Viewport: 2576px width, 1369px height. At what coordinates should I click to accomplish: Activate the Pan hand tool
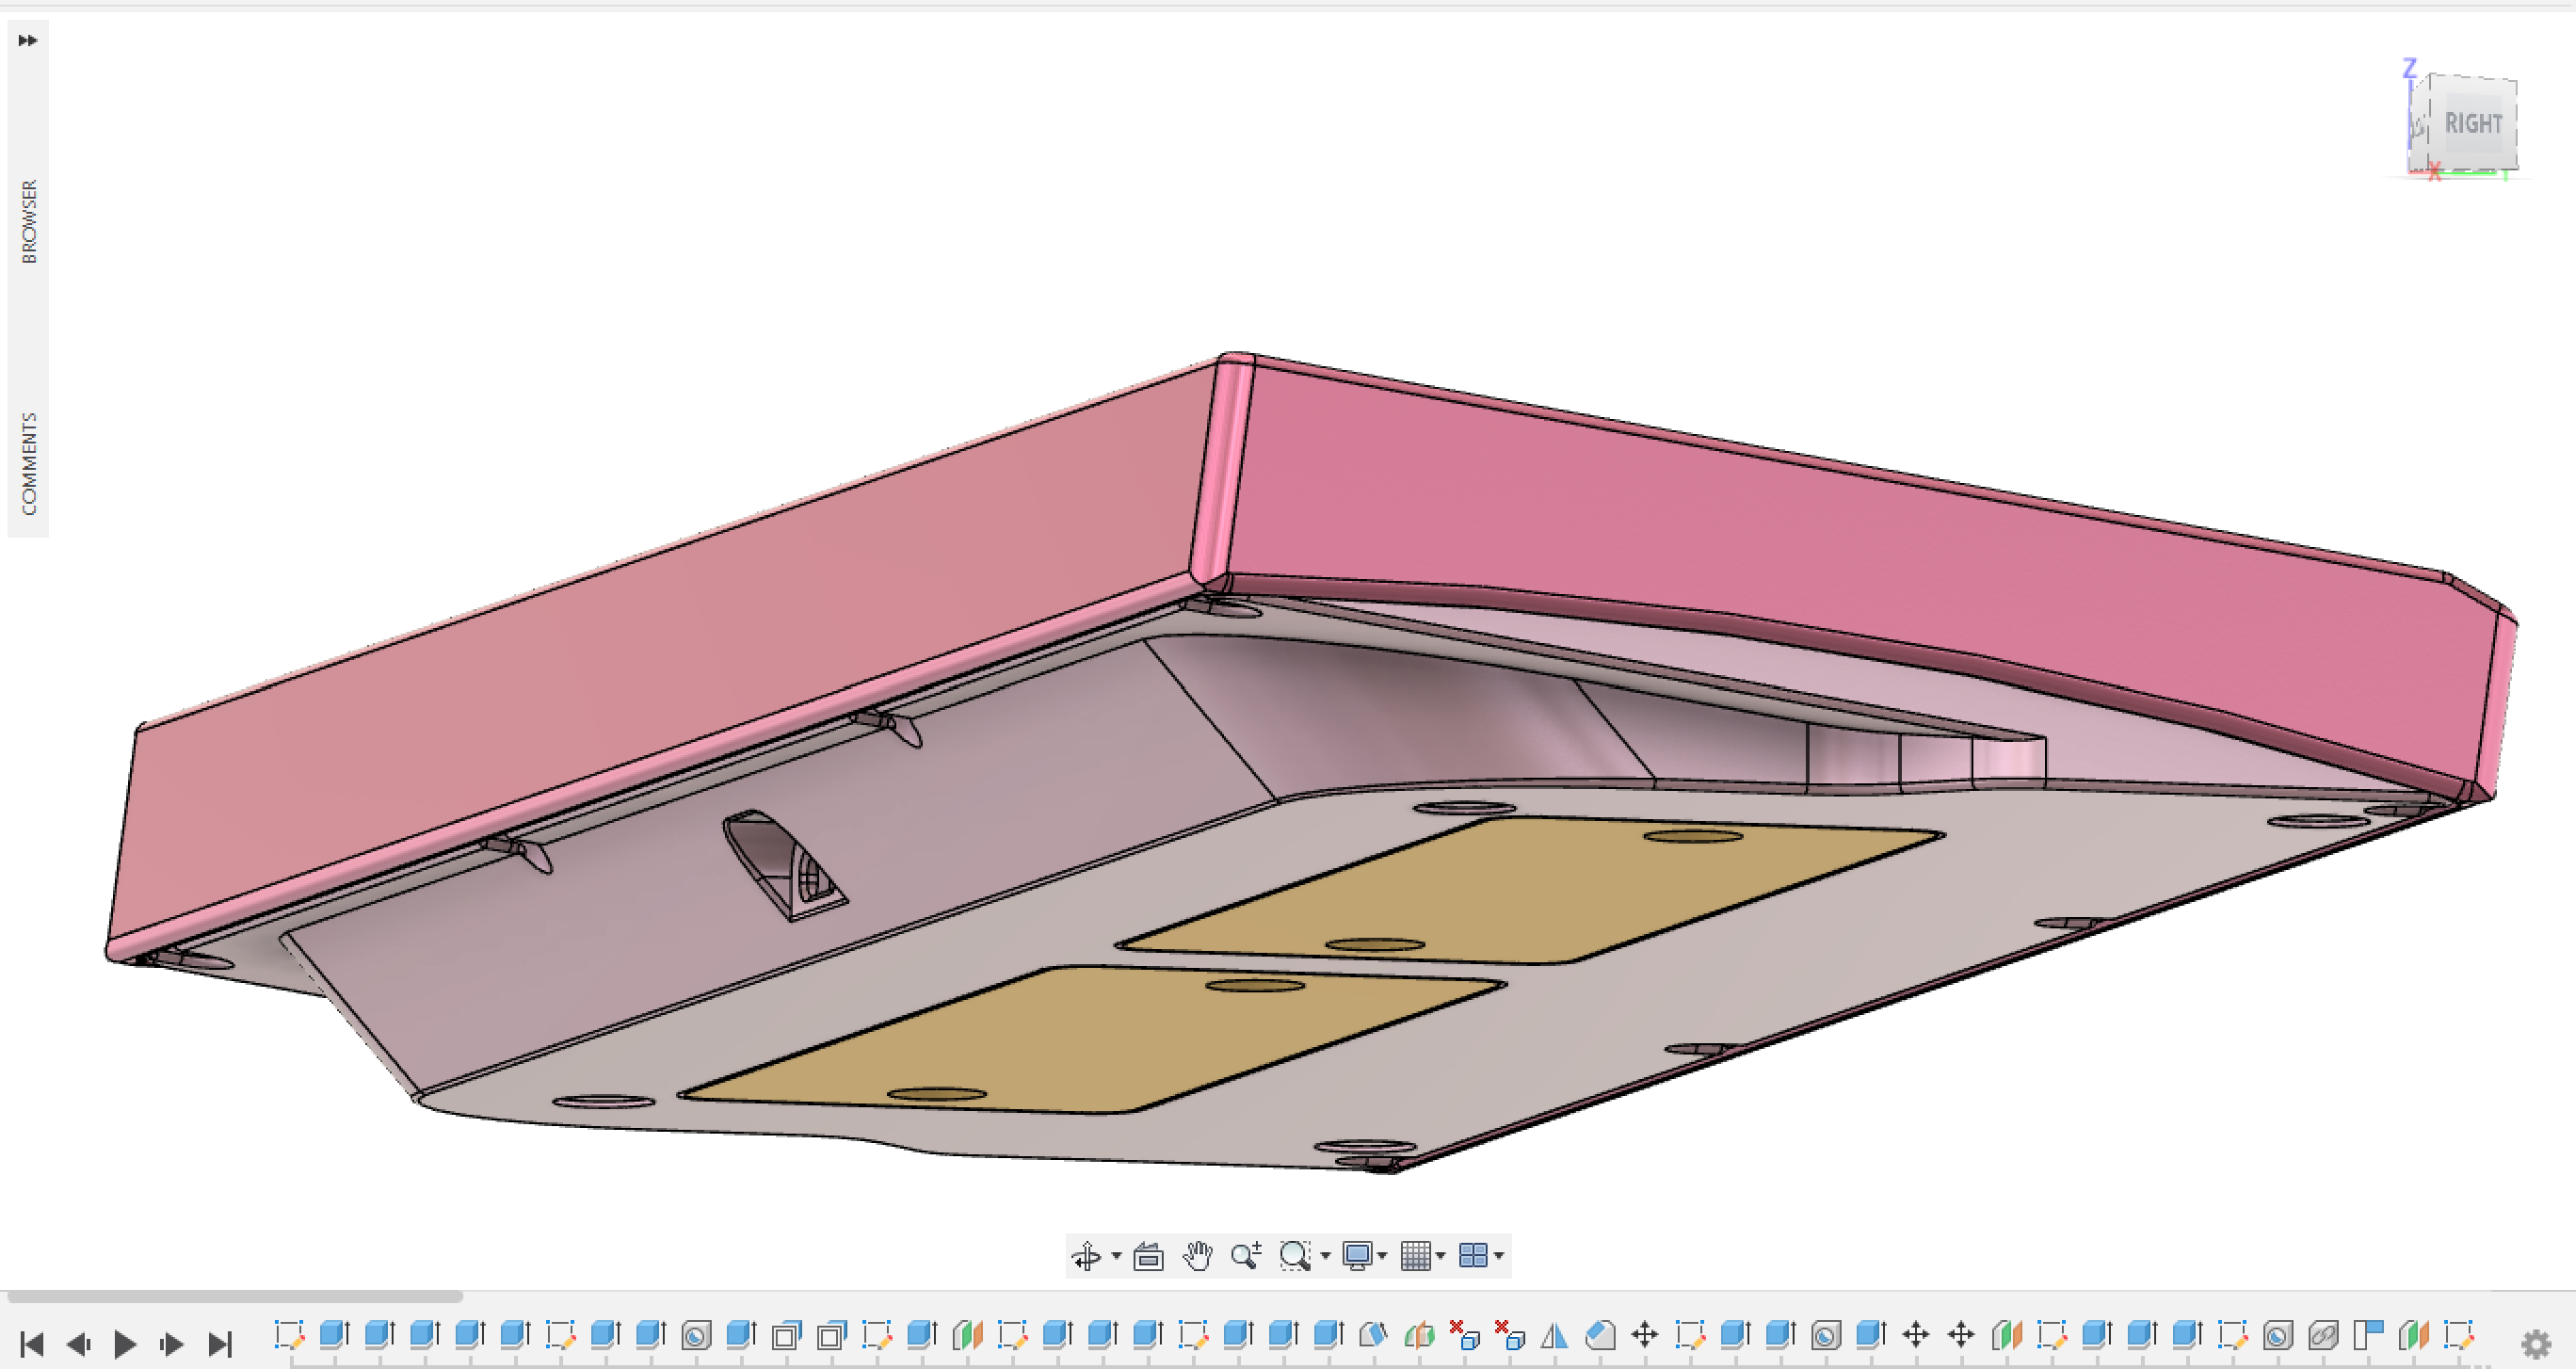pos(1197,1255)
